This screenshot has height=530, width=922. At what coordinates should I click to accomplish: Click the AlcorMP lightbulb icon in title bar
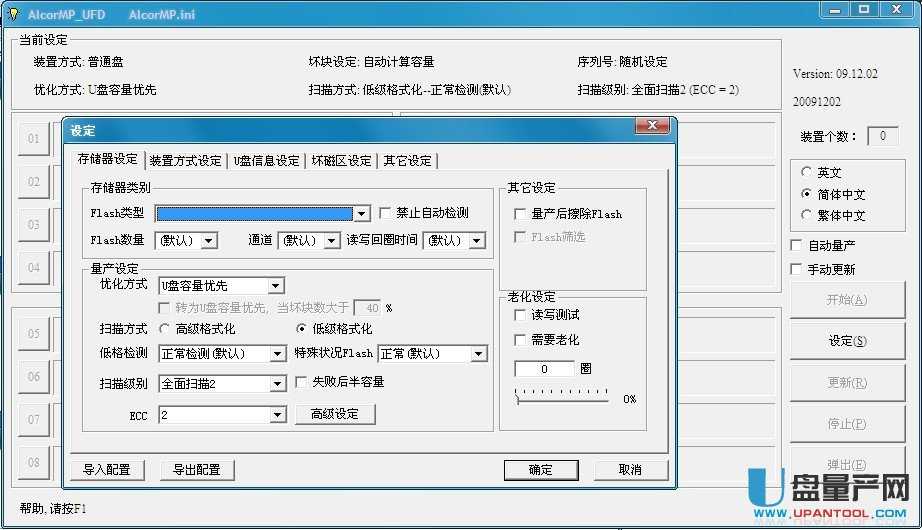click(x=13, y=12)
